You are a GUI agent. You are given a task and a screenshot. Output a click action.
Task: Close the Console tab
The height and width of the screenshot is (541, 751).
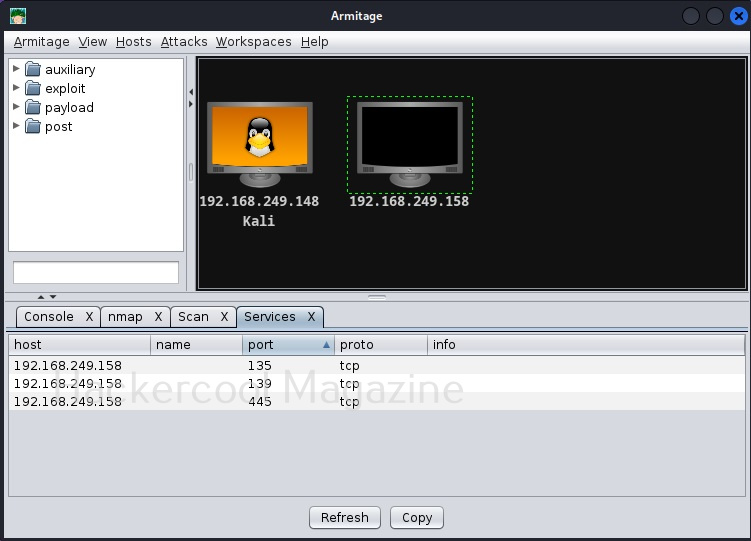click(90, 317)
